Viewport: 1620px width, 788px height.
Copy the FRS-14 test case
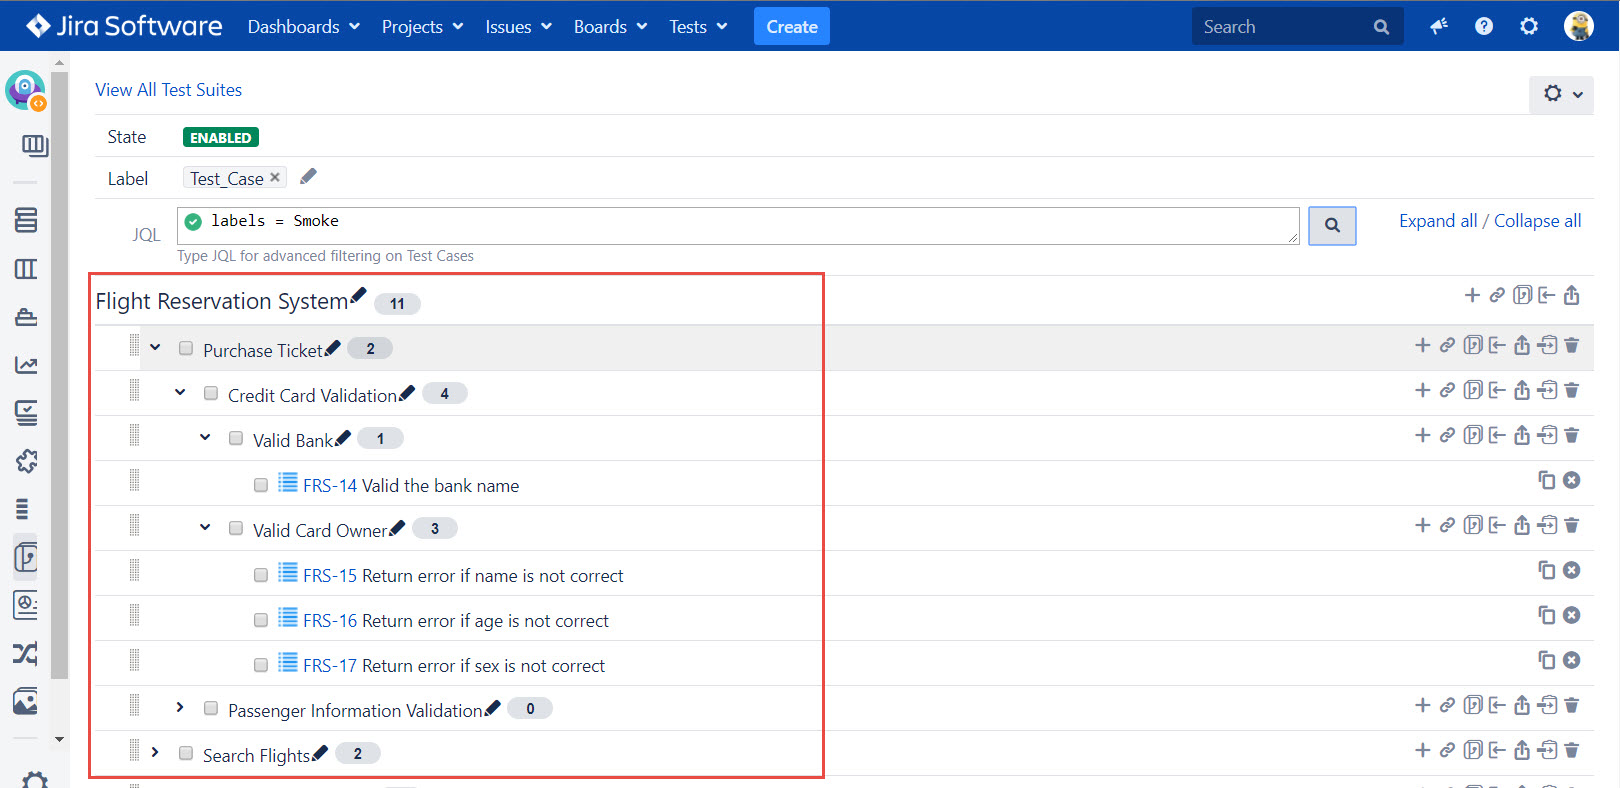click(x=1547, y=480)
